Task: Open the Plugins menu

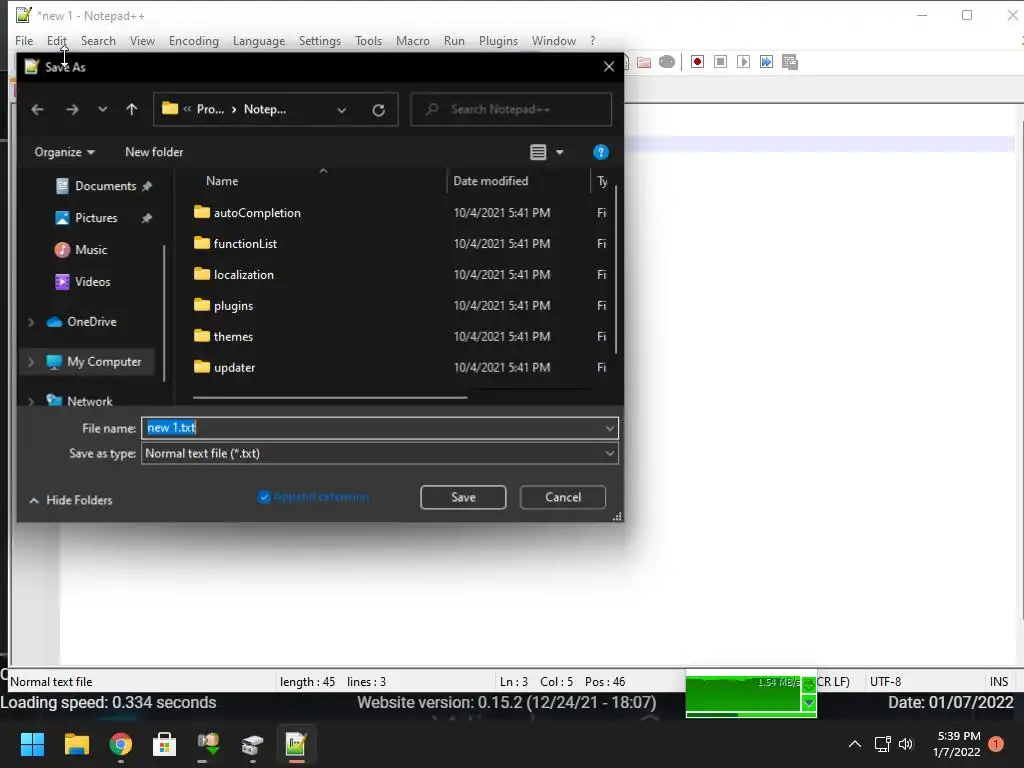Action: coord(498,40)
